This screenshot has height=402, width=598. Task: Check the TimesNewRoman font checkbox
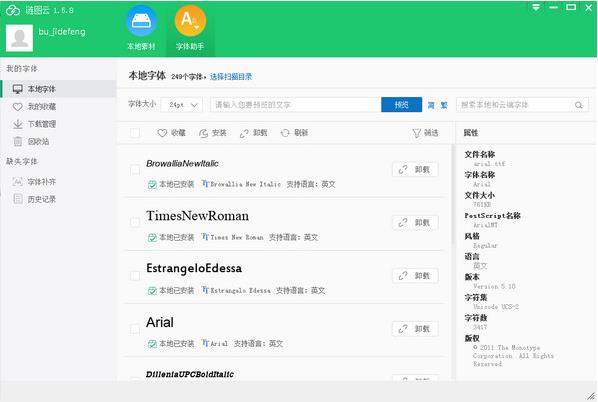(x=135, y=222)
